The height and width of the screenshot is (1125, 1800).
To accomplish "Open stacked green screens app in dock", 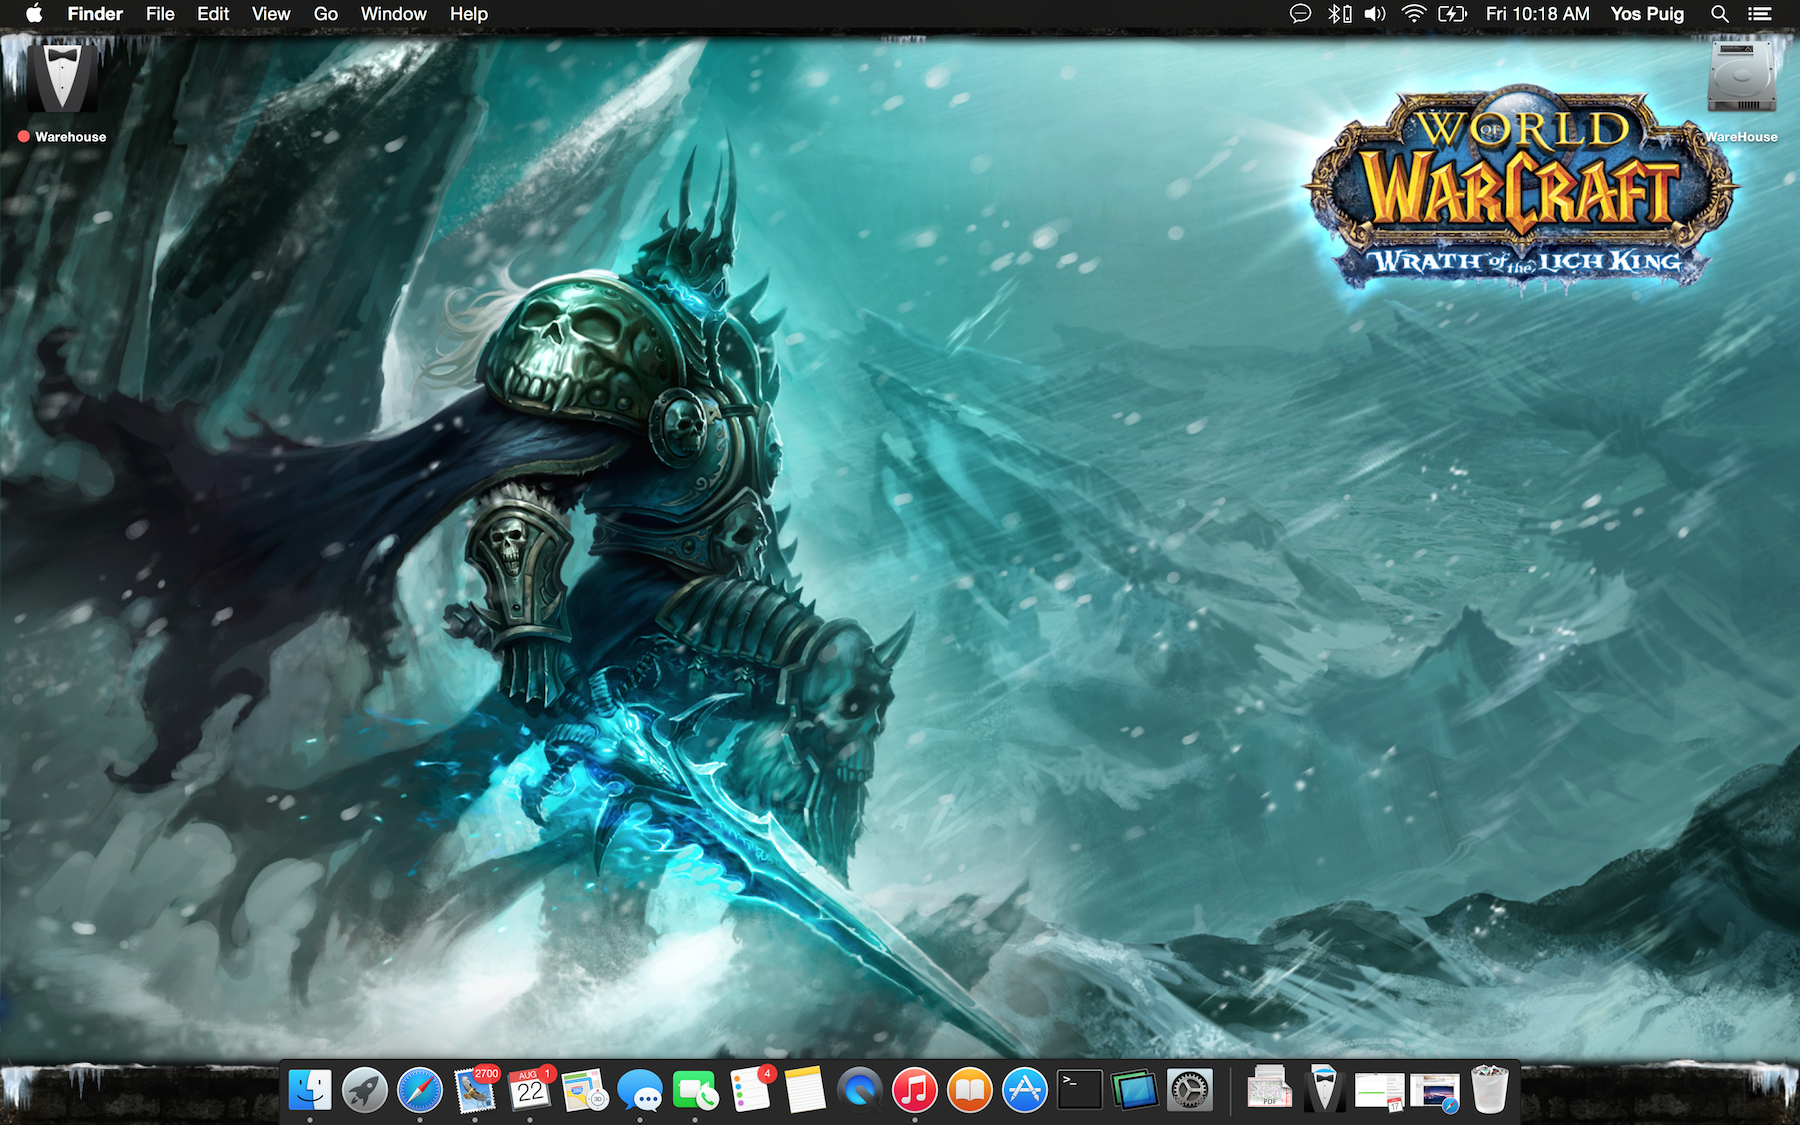I will pyautogui.click(x=1135, y=1089).
